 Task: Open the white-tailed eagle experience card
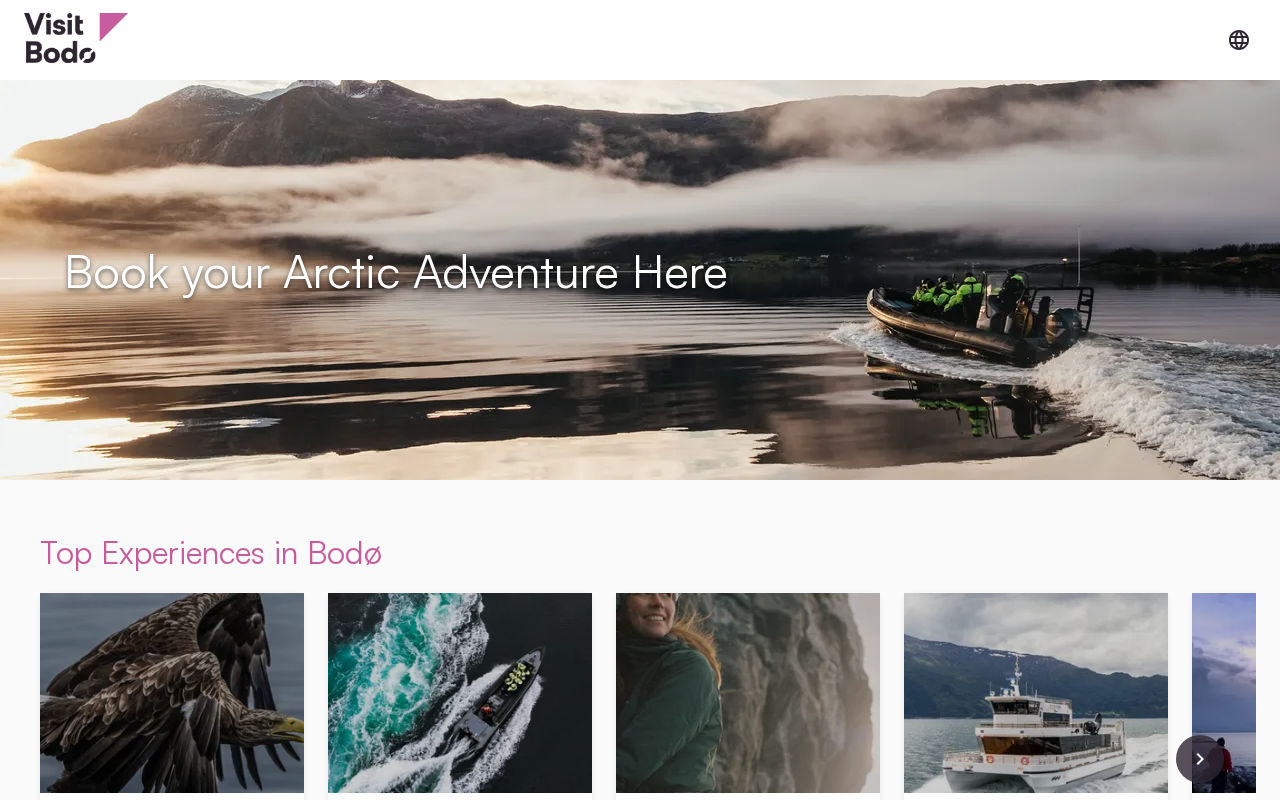[x=172, y=696]
